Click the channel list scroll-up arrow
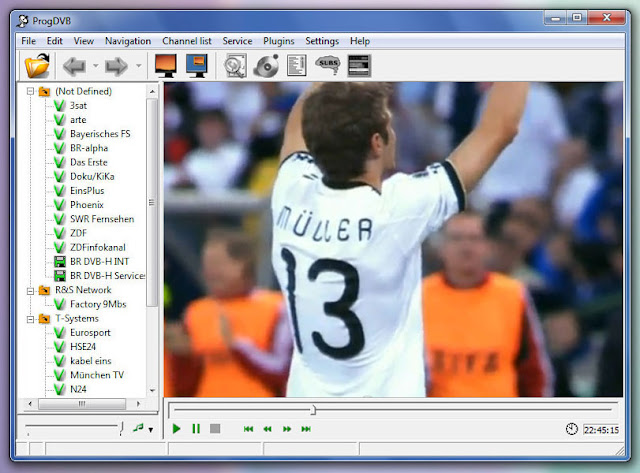This screenshot has width=640, height=473. [152, 91]
